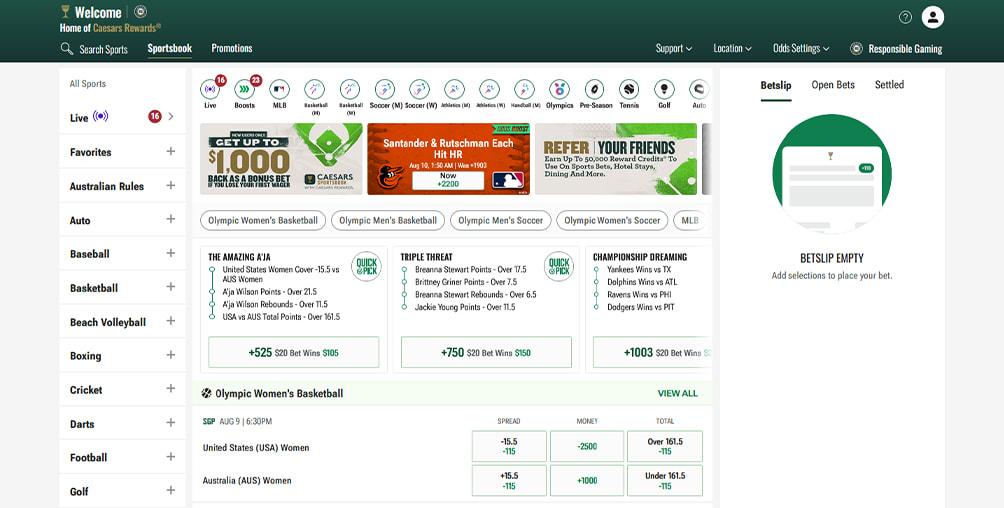This screenshot has width=1004, height=508.
Task: Click Quick Pick badge on Triple Threat
Action: [558, 266]
